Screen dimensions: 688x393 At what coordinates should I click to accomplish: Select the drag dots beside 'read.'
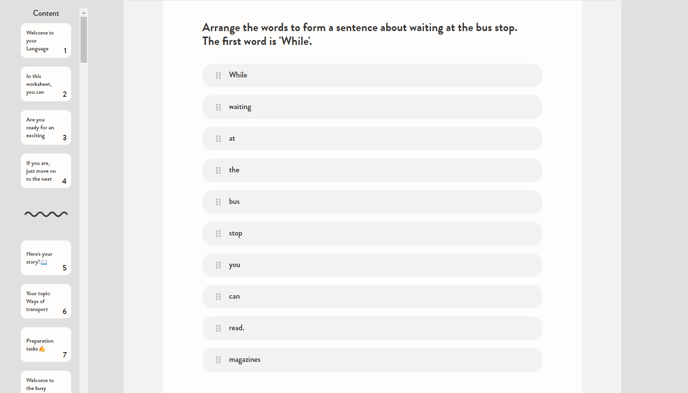(218, 328)
